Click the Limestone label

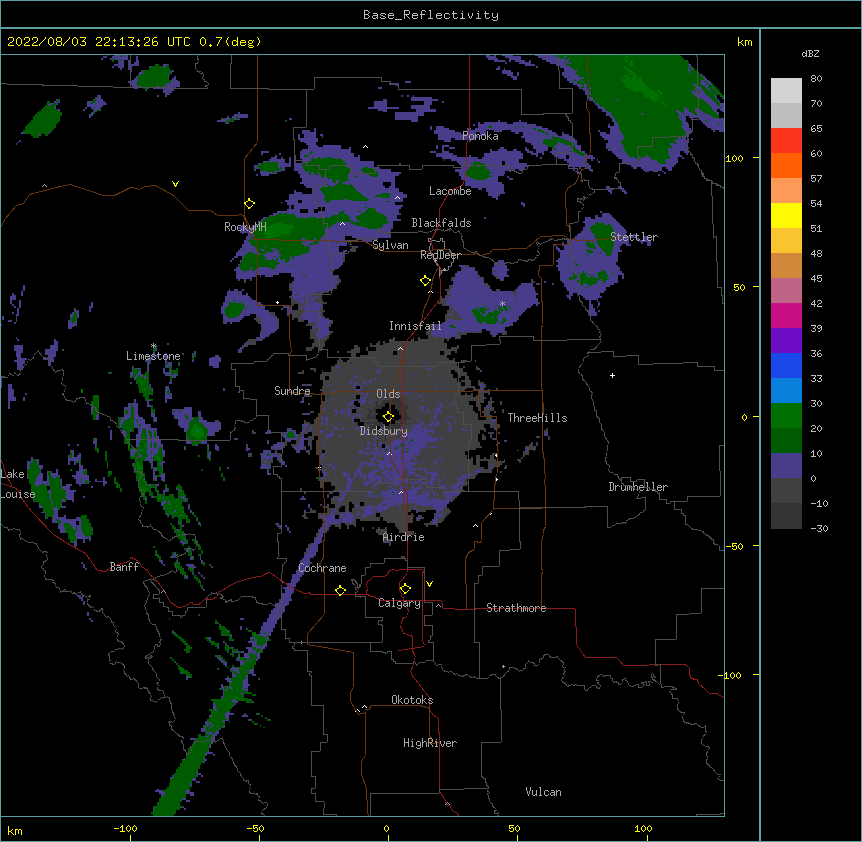pyautogui.click(x=153, y=356)
